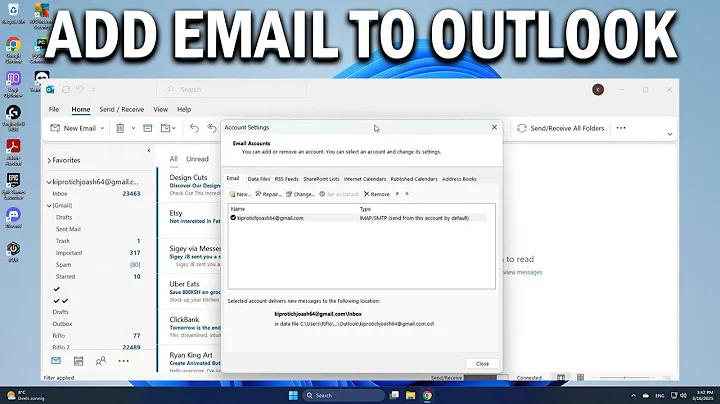Open the File menu
720x404 pixels.
coord(54,109)
